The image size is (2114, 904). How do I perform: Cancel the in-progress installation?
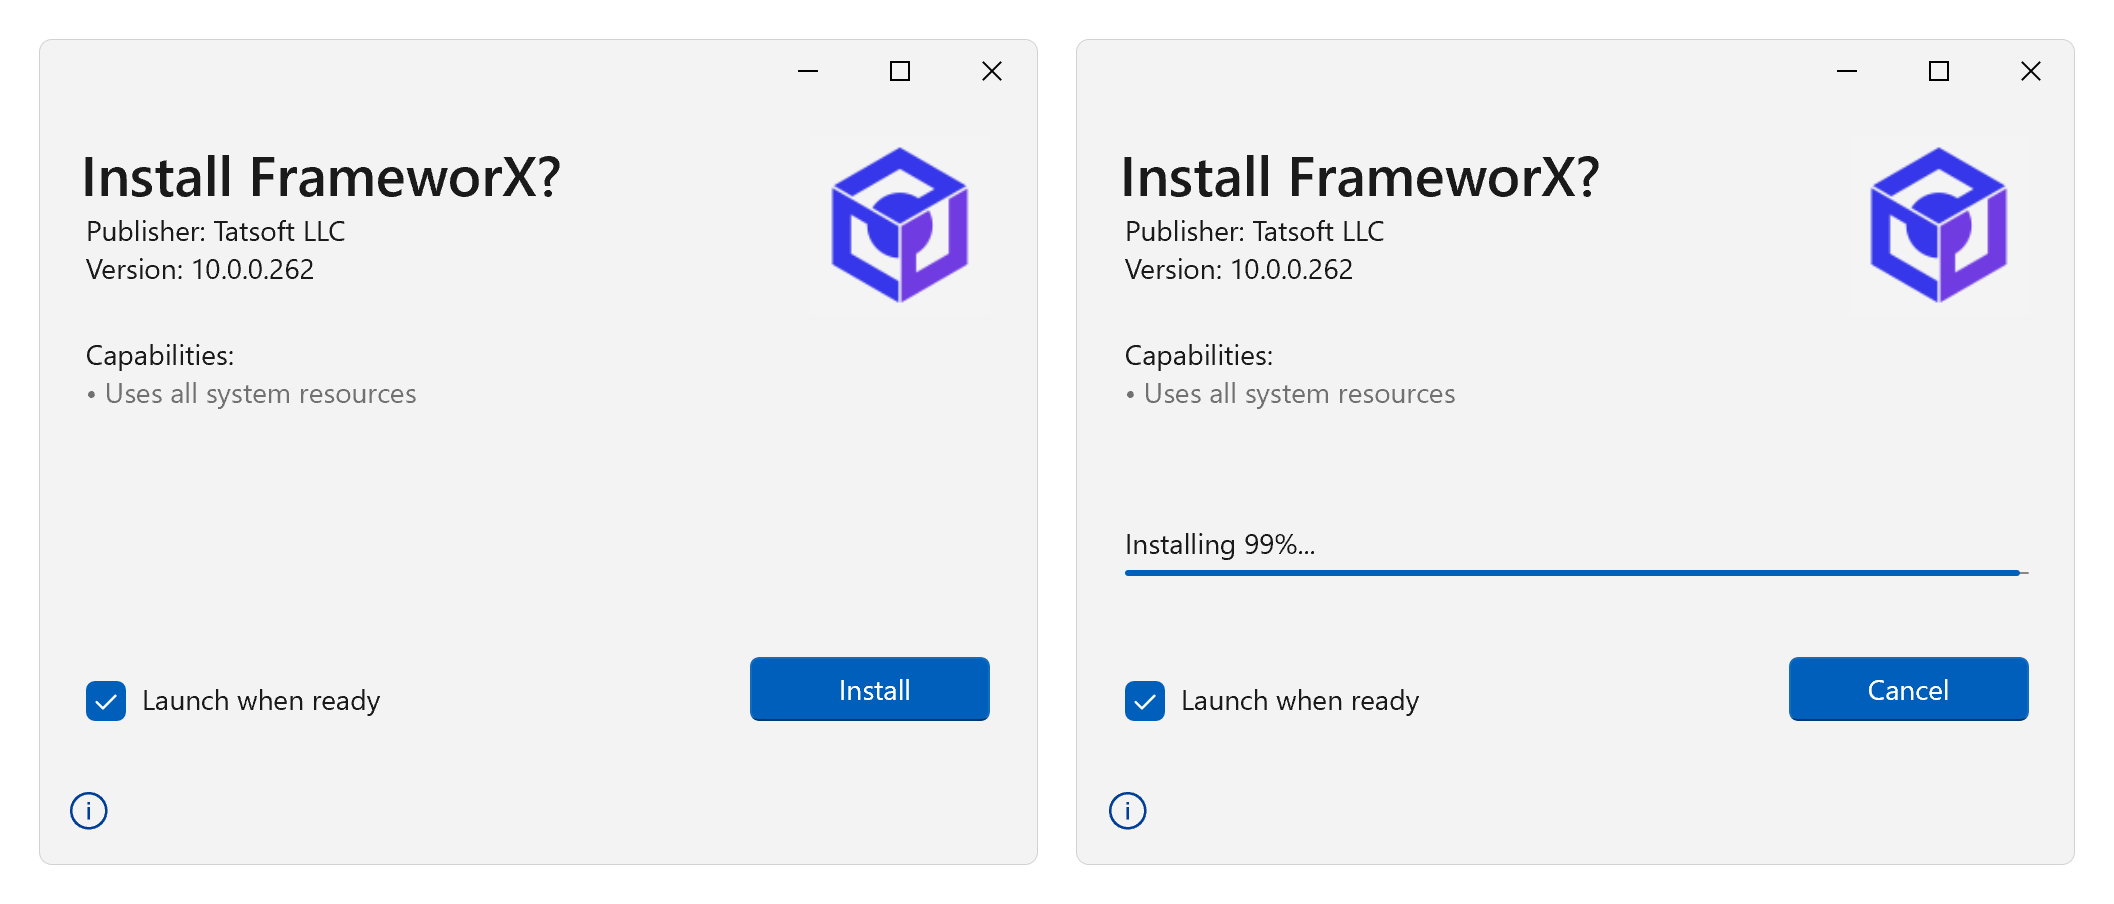(x=1908, y=689)
